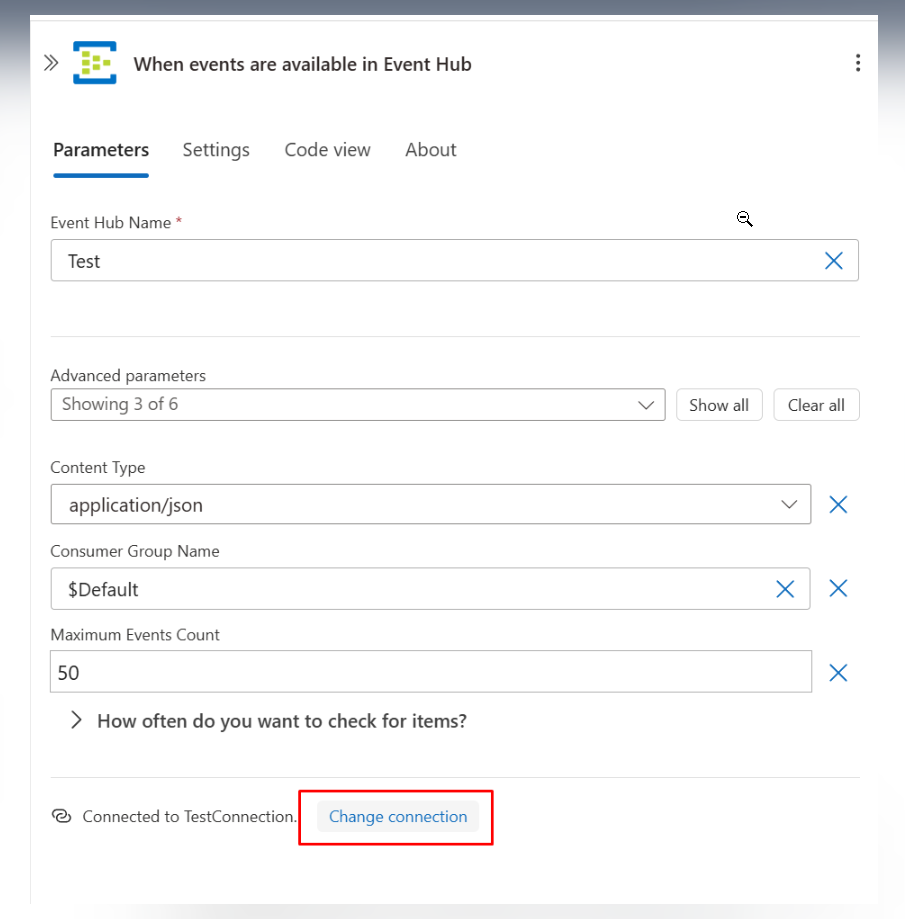Open the Content Type dropdown

430,505
